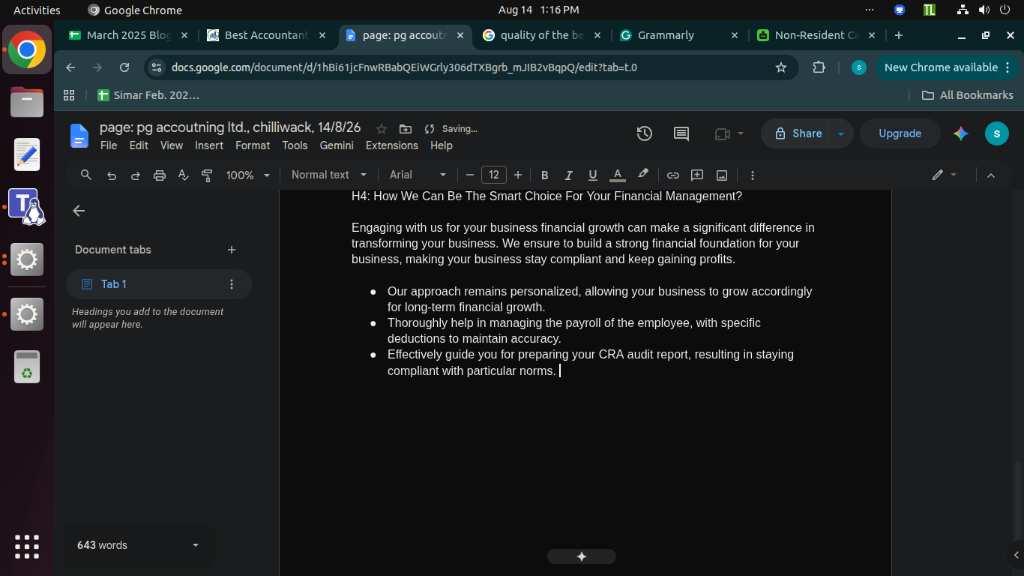Toggle underline formatting
This screenshot has width=1024, height=576.
(x=592, y=175)
